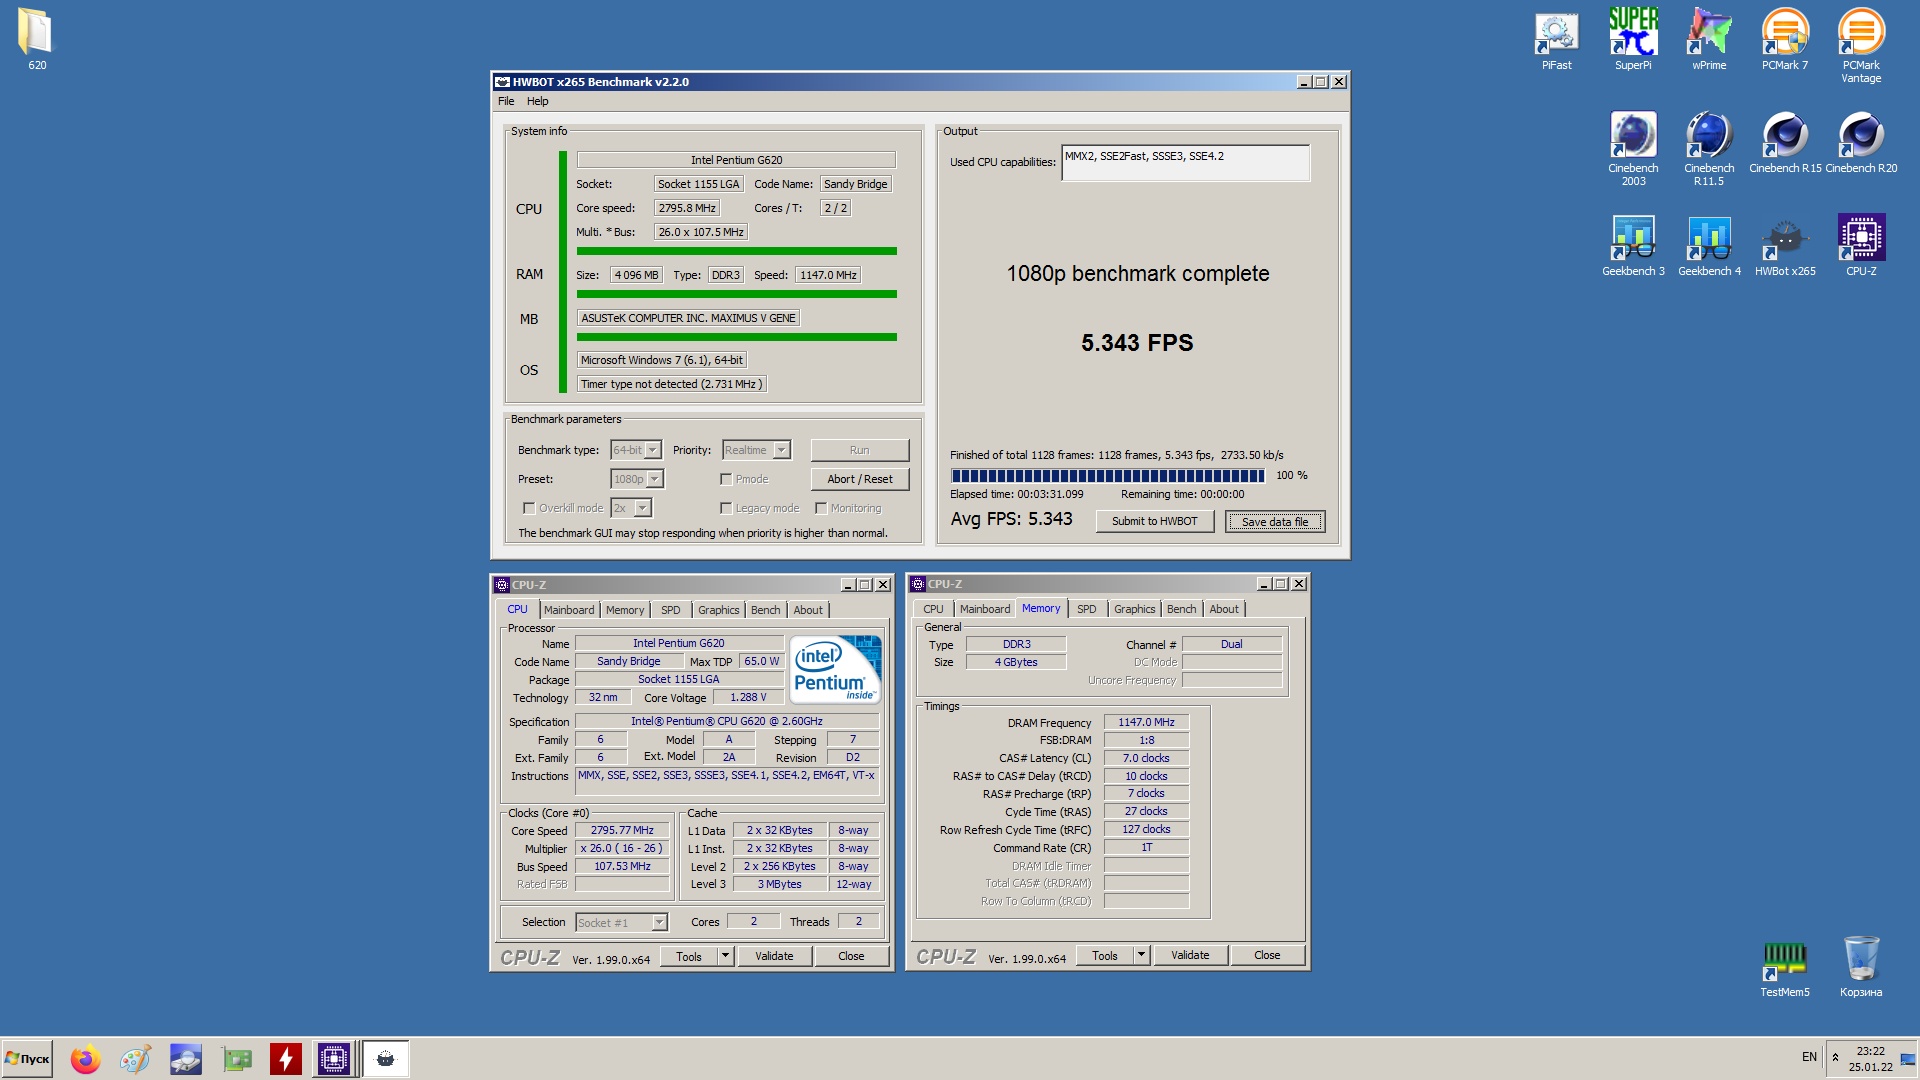Viewport: 1920px width, 1080px height.
Task: Click the Start (Пуск) button
Action: point(28,1059)
